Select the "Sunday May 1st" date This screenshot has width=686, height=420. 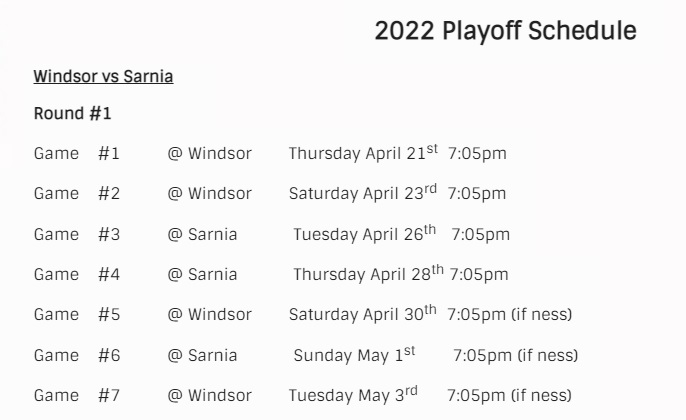coord(354,355)
